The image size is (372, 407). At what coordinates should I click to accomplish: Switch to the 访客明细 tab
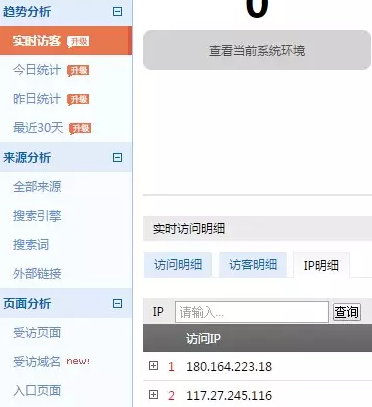(253, 265)
